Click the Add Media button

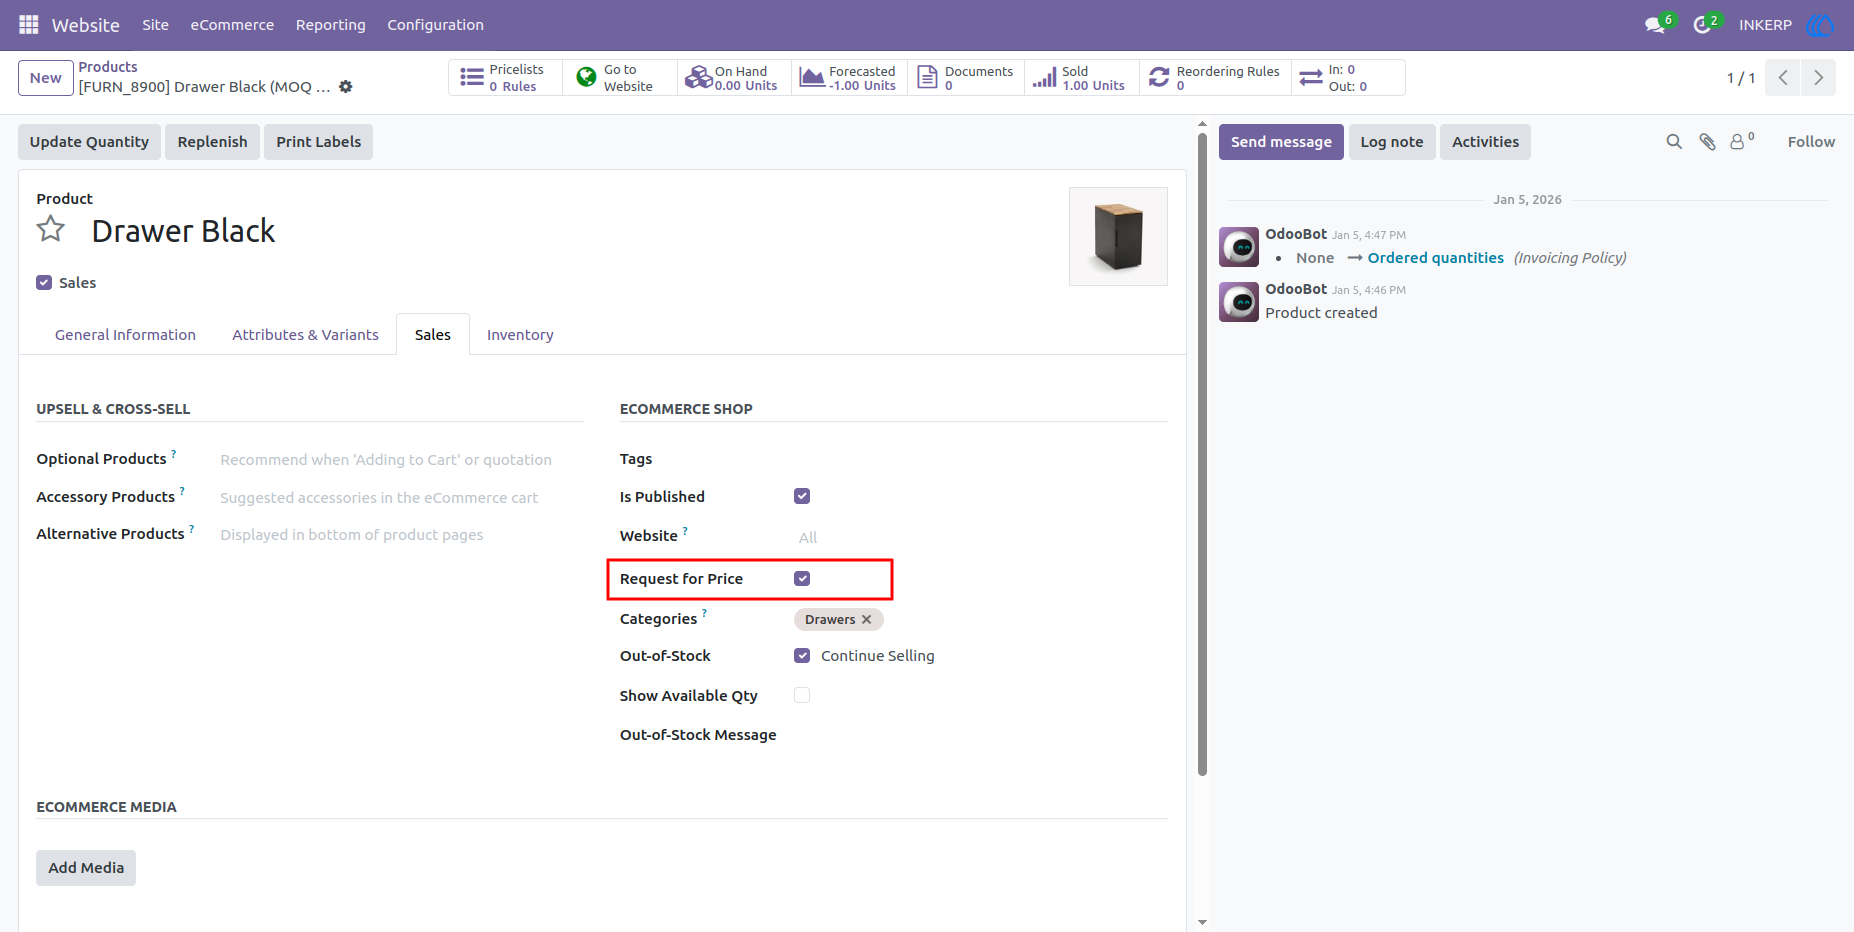click(x=86, y=868)
